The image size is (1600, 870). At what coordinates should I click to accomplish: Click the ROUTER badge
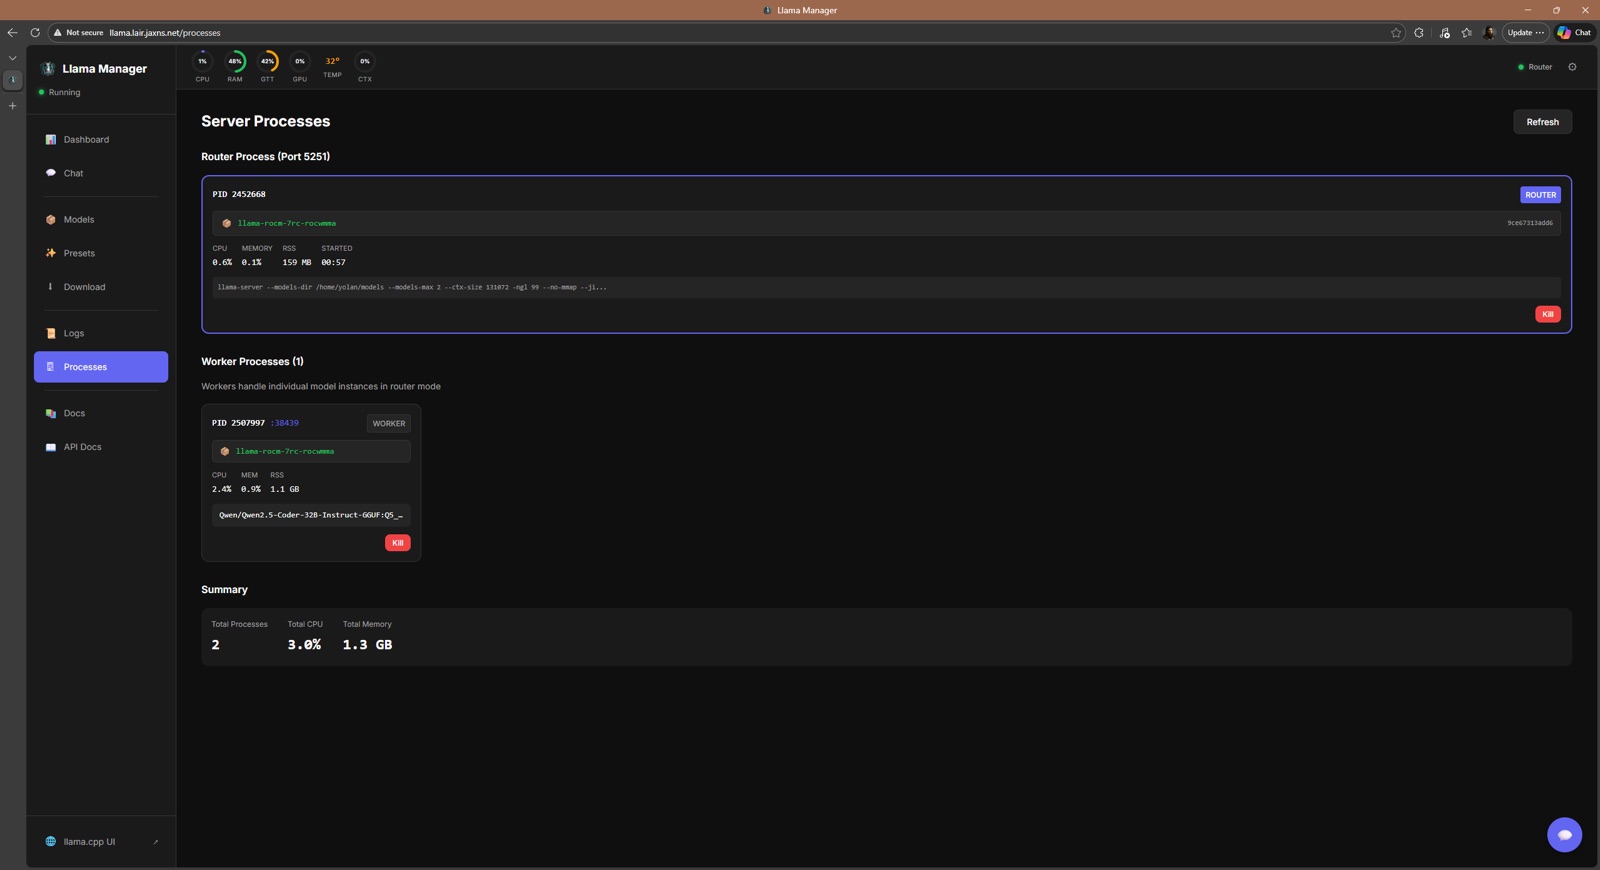tap(1540, 195)
